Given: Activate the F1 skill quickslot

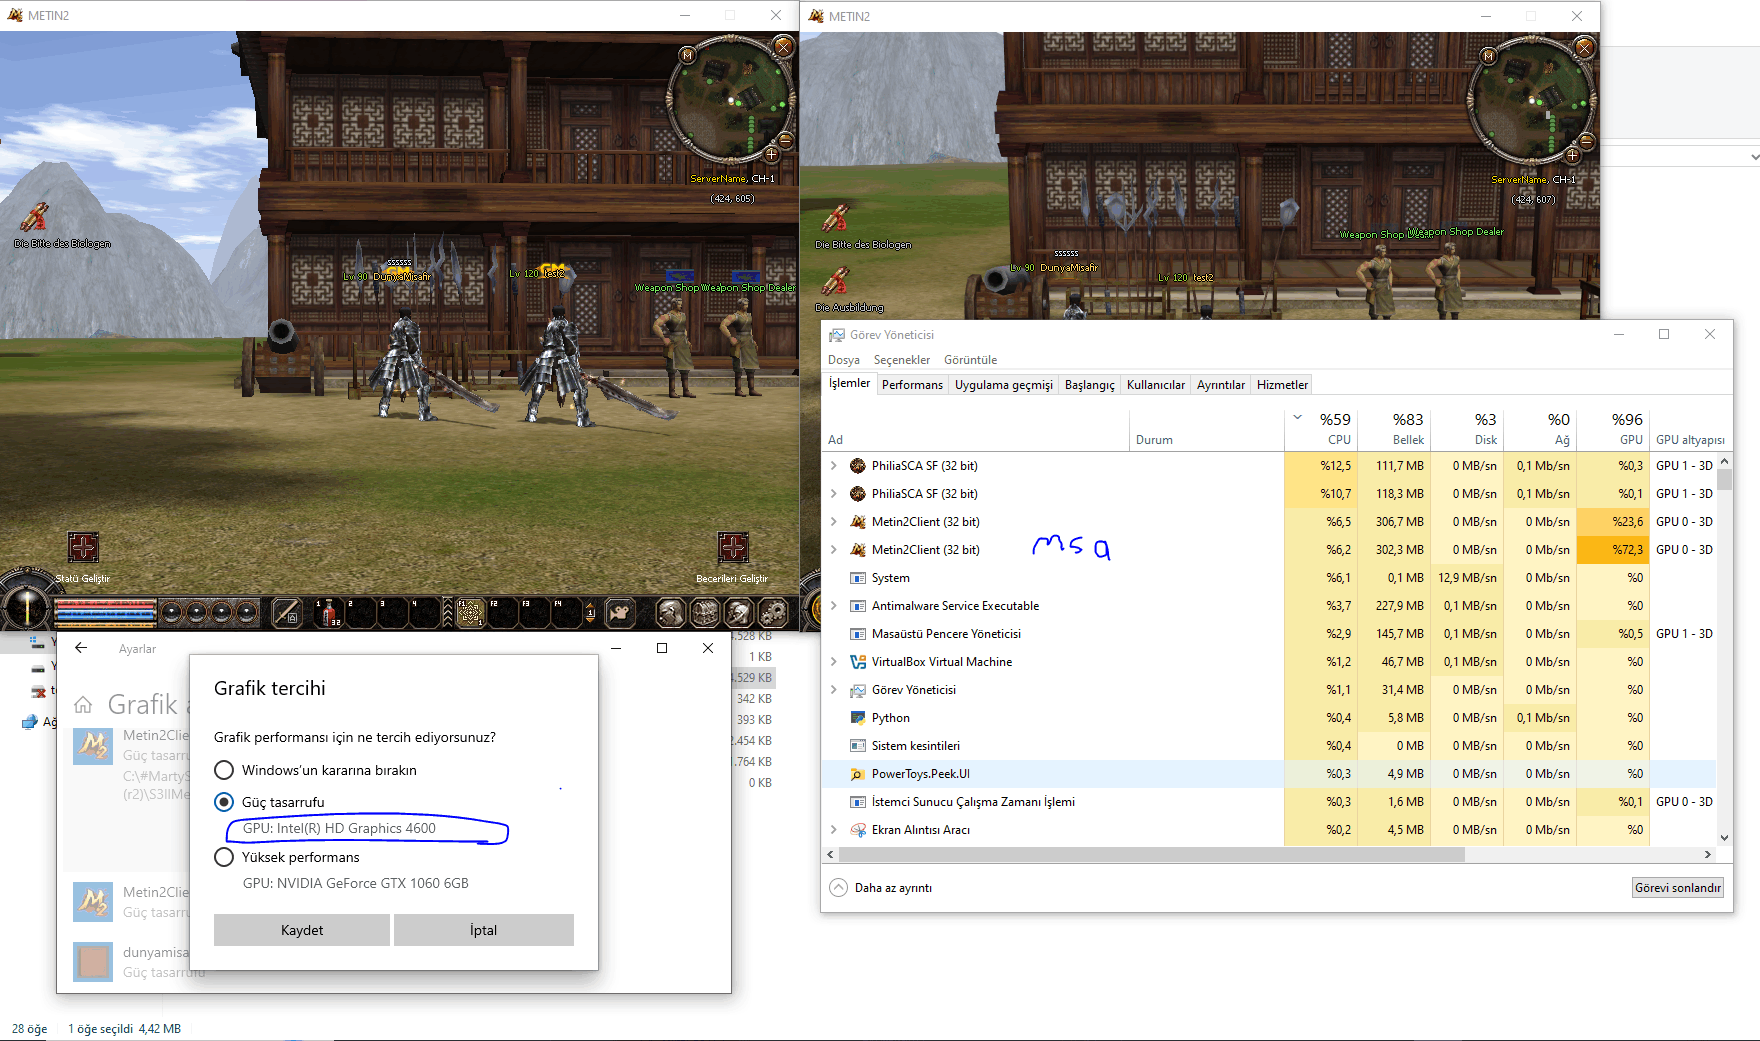Looking at the screenshot, I should pyautogui.click(x=470, y=612).
